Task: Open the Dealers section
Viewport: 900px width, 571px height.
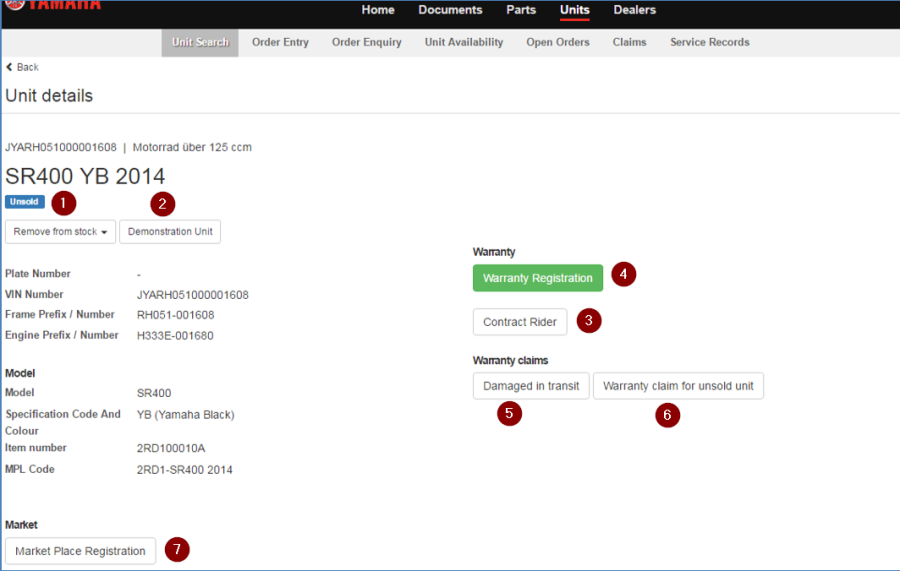Action: click(634, 10)
